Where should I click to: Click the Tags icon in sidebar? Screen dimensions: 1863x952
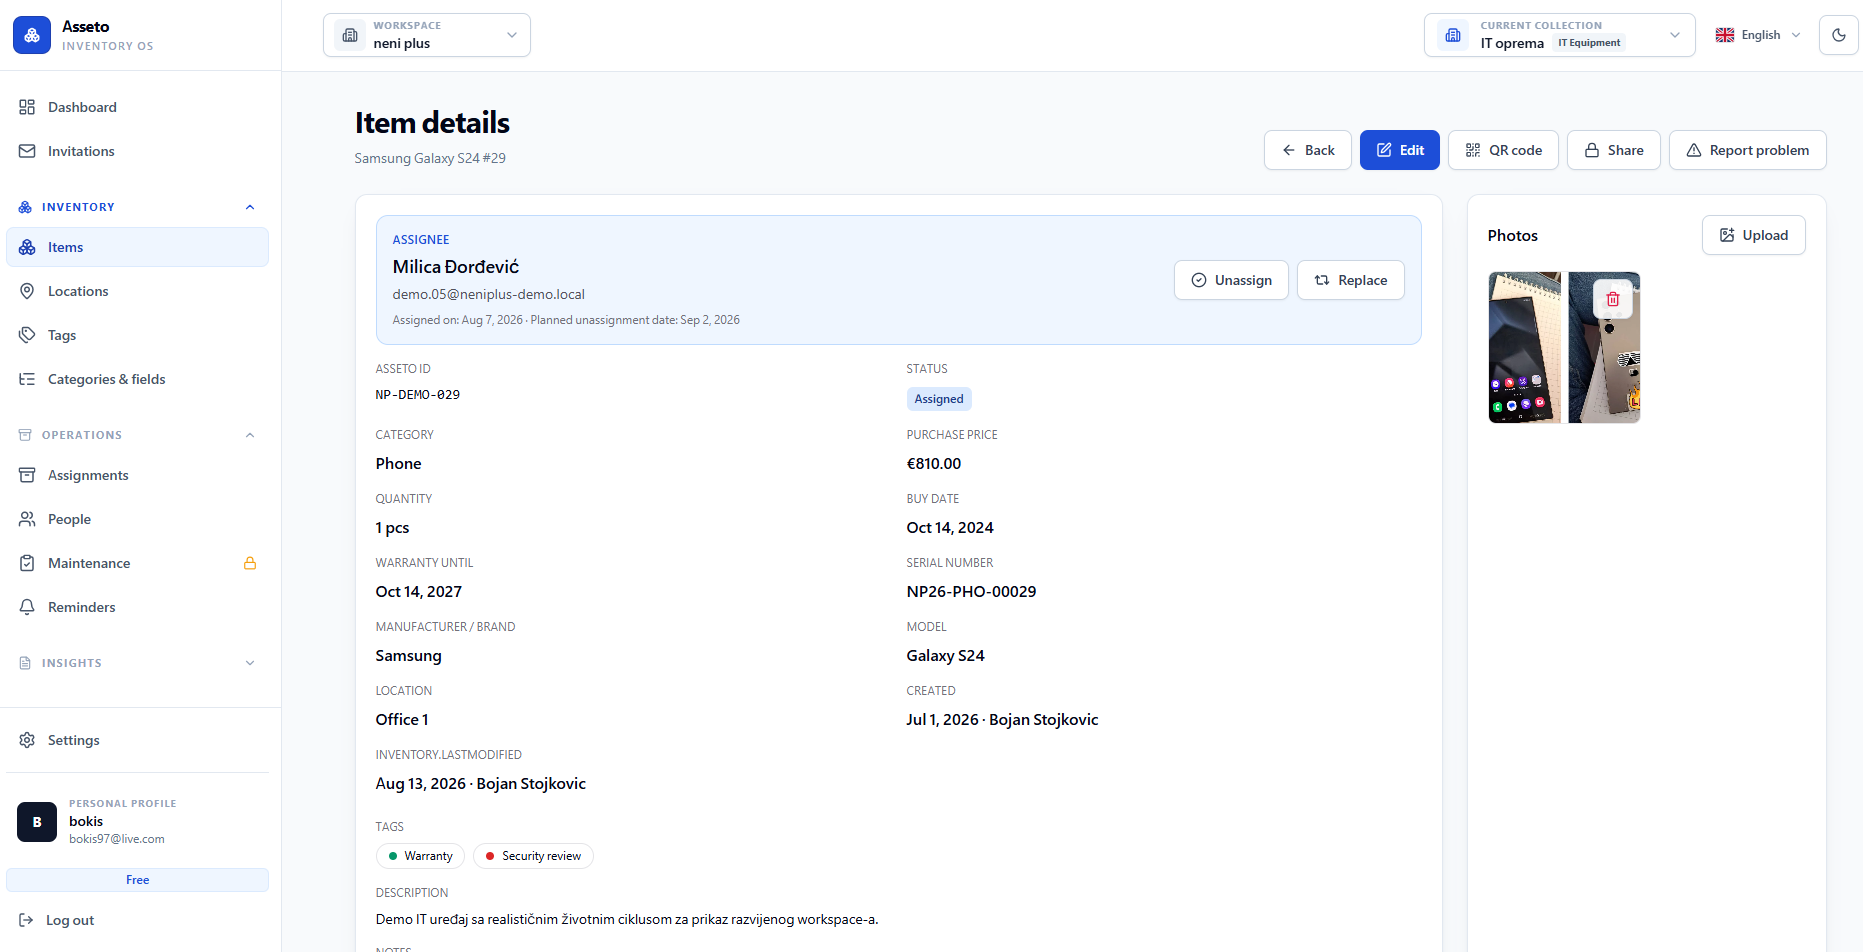point(27,335)
